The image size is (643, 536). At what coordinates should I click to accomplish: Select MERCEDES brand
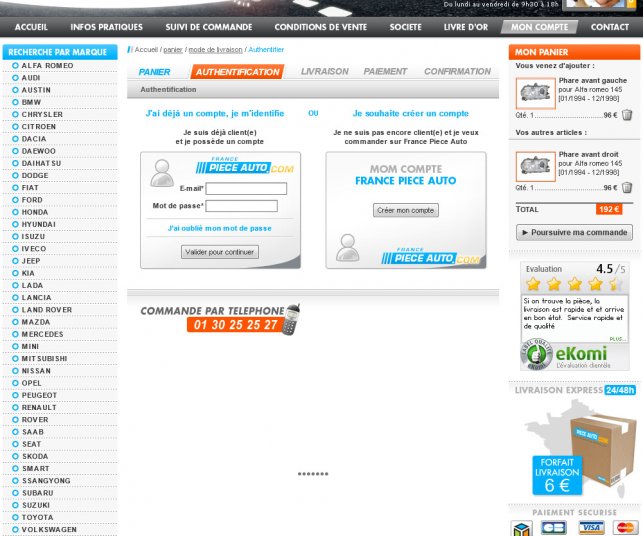[x=43, y=334]
